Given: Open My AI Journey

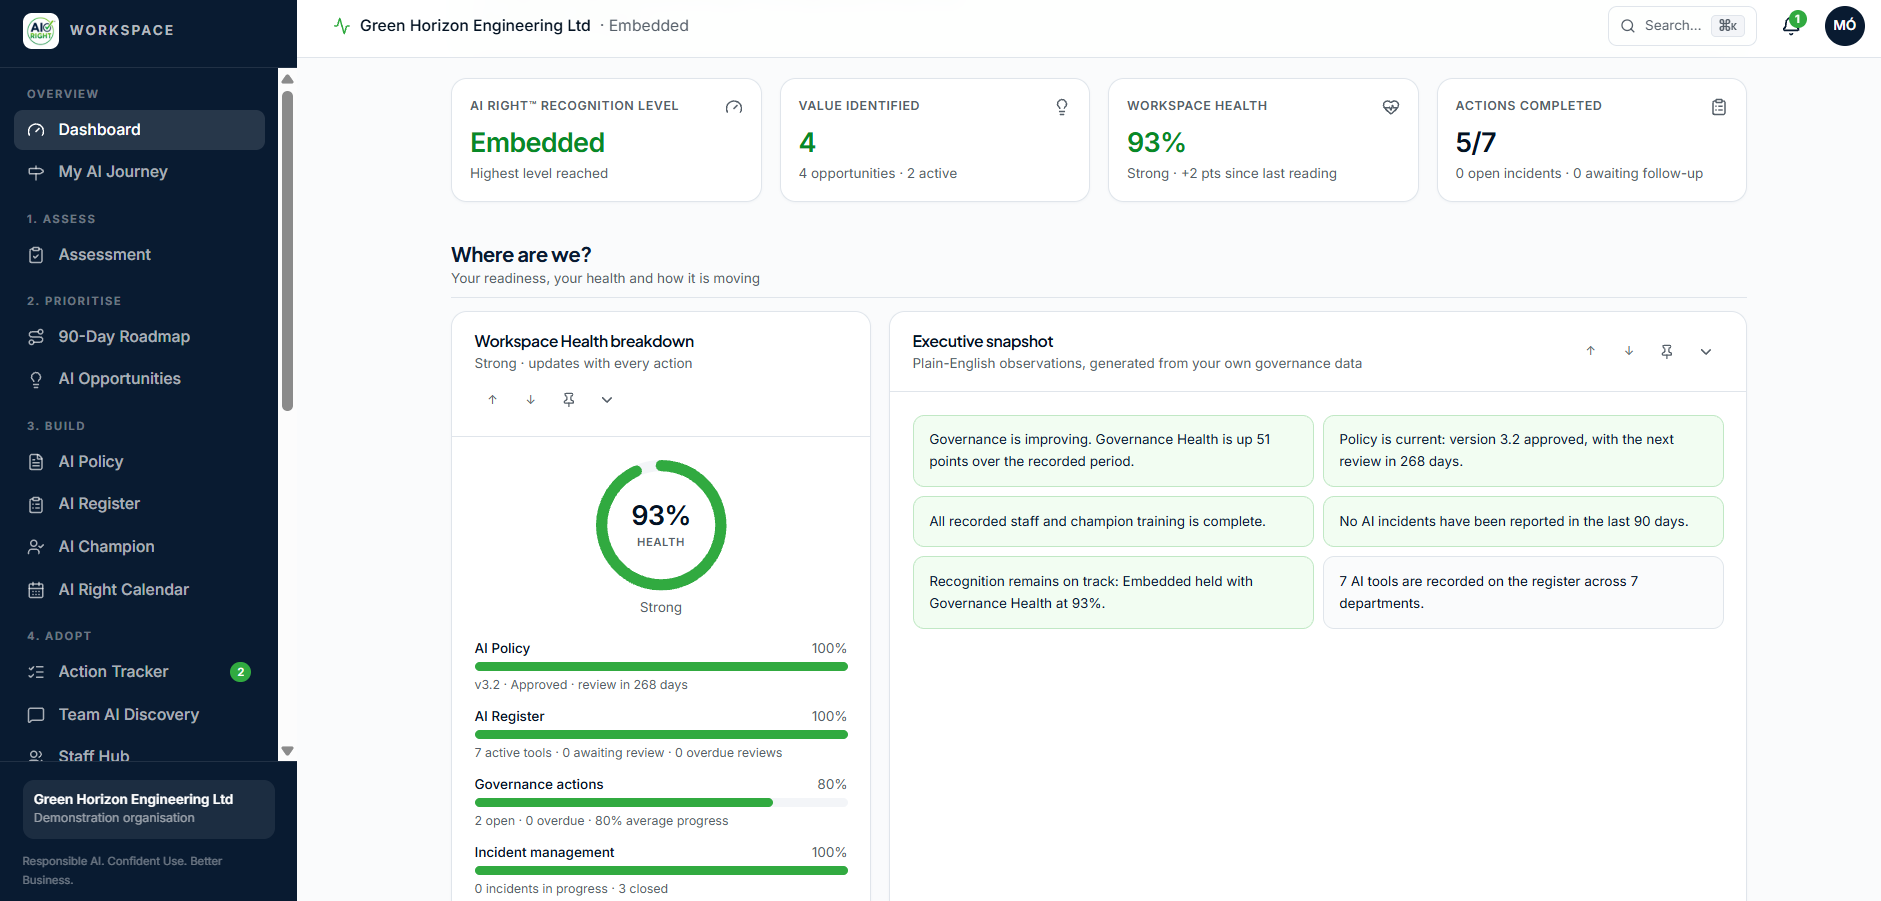Looking at the screenshot, I should [x=139, y=172].
